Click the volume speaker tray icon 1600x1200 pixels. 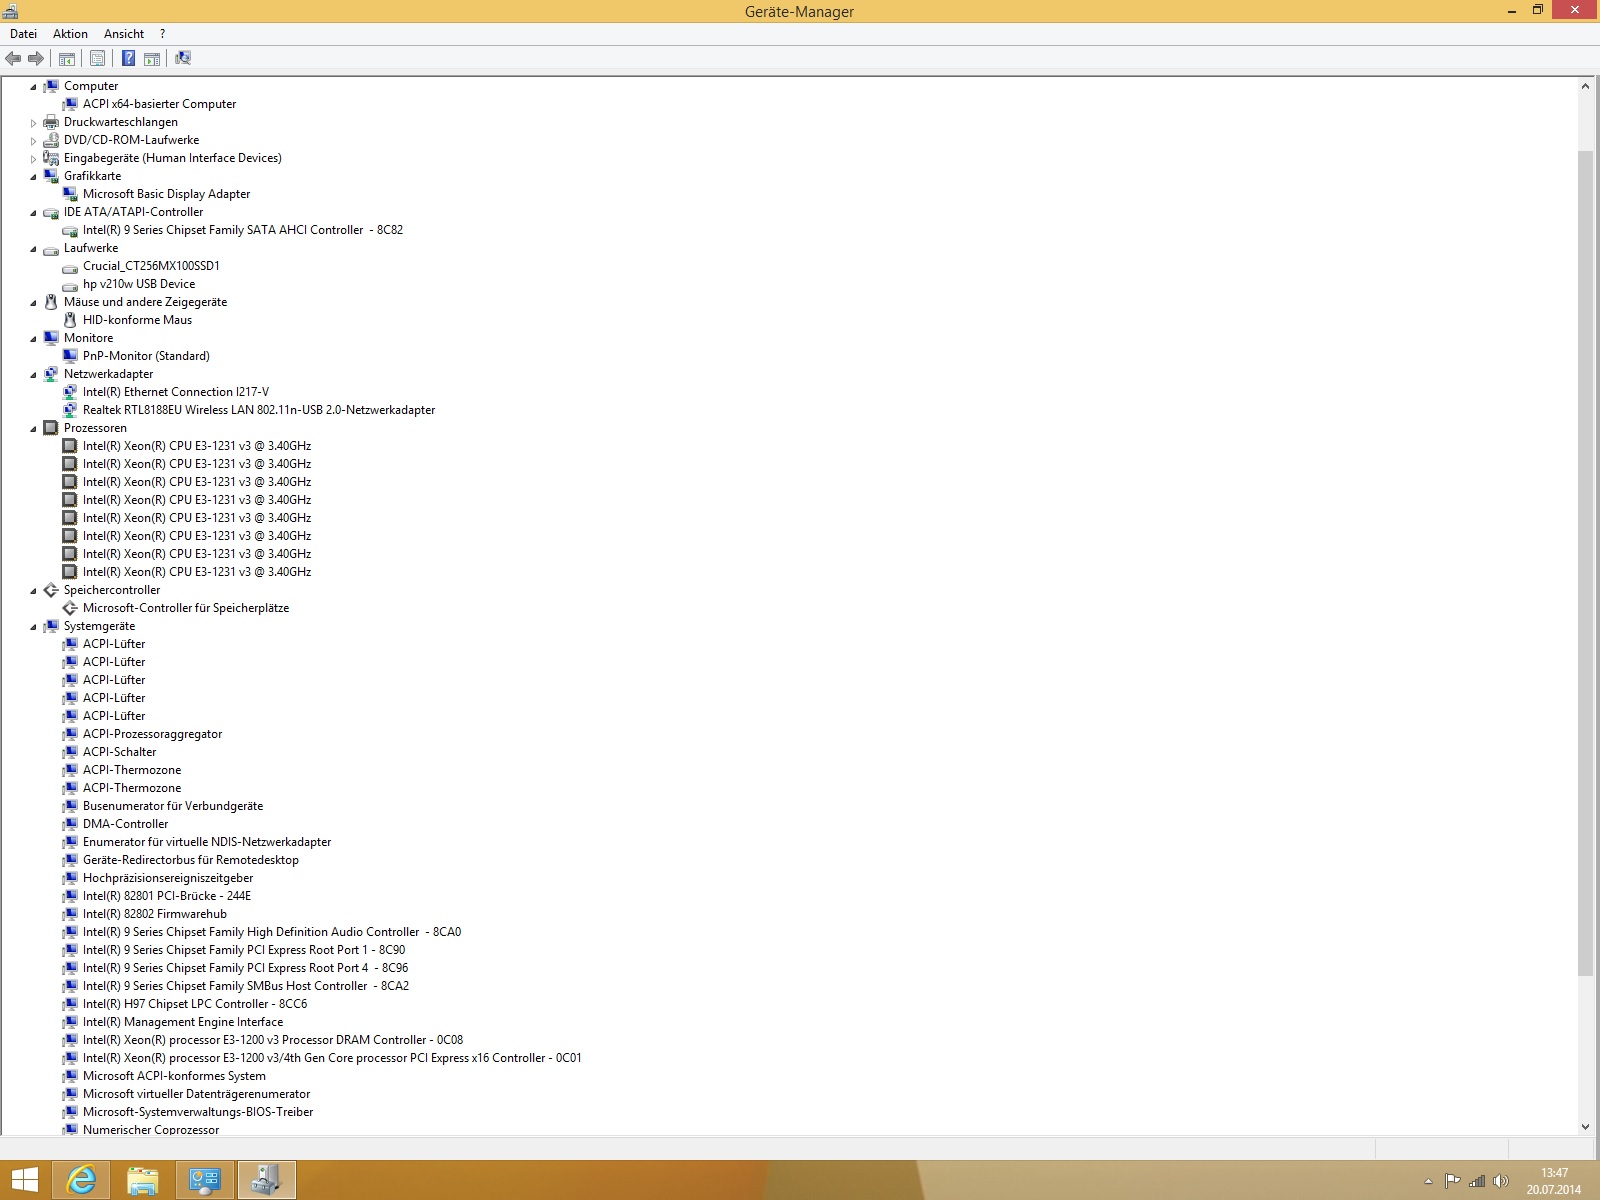[x=1501, y=1181]
